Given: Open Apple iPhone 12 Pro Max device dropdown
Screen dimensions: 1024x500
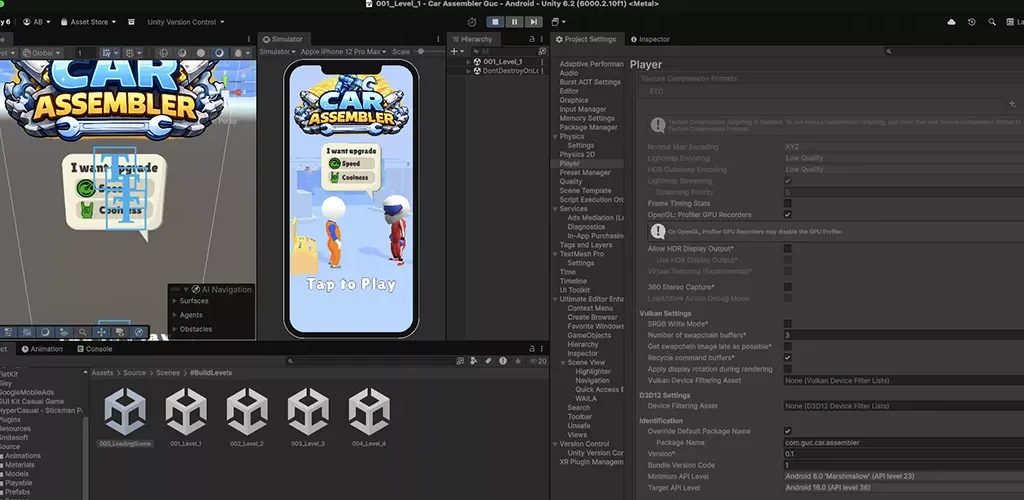Looking at the screenshot, I should (344, 52).
